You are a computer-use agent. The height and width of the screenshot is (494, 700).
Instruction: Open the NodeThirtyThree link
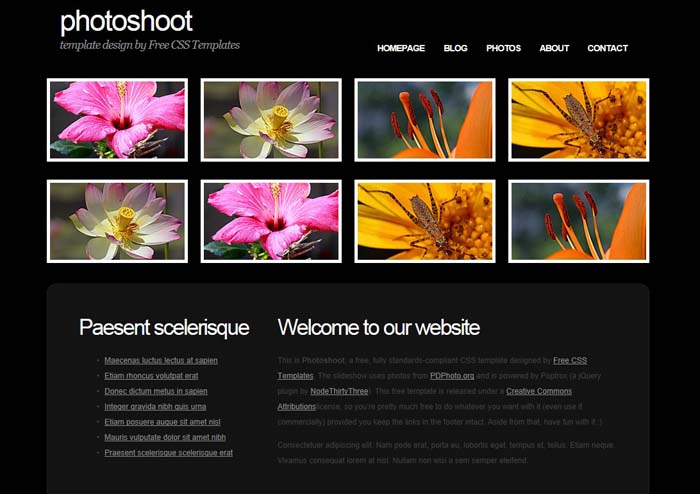pos(340,391)
